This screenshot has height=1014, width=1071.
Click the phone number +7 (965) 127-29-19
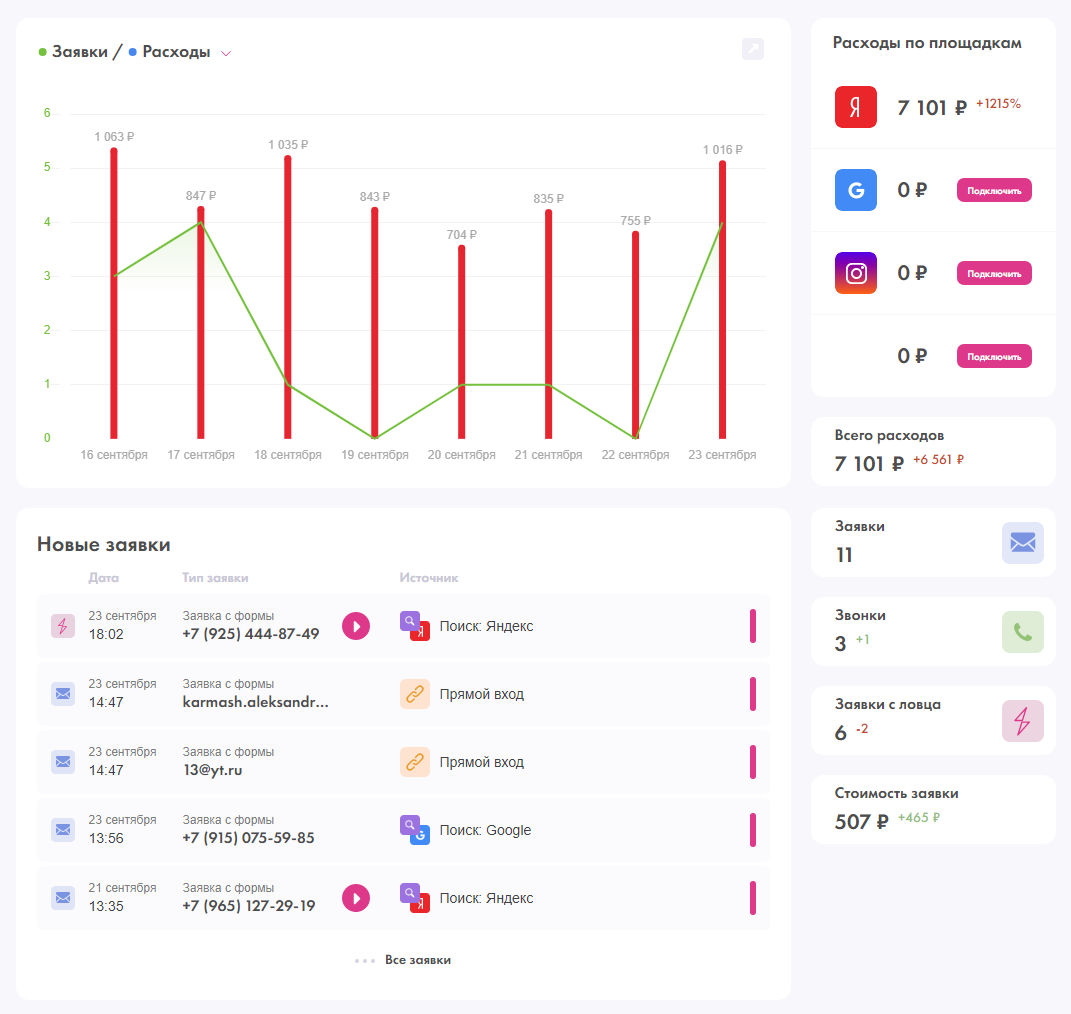[x=249, y=906]
